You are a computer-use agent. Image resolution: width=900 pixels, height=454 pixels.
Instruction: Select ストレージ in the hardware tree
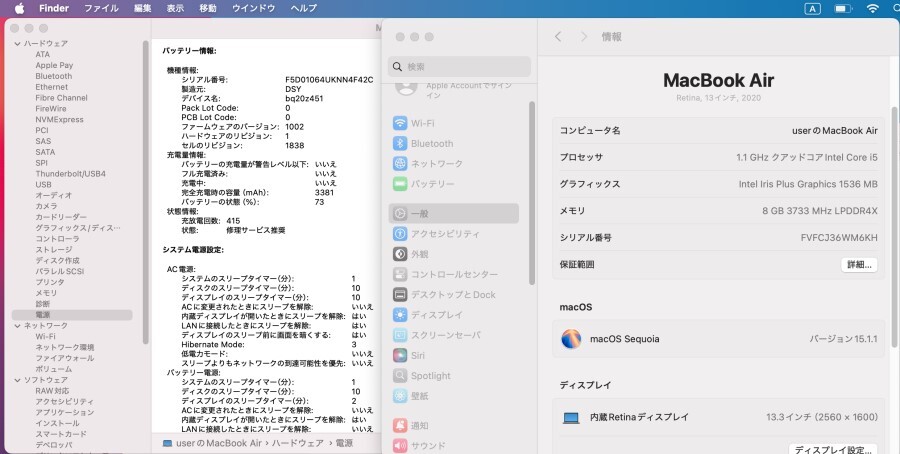(x=54, y=250)
